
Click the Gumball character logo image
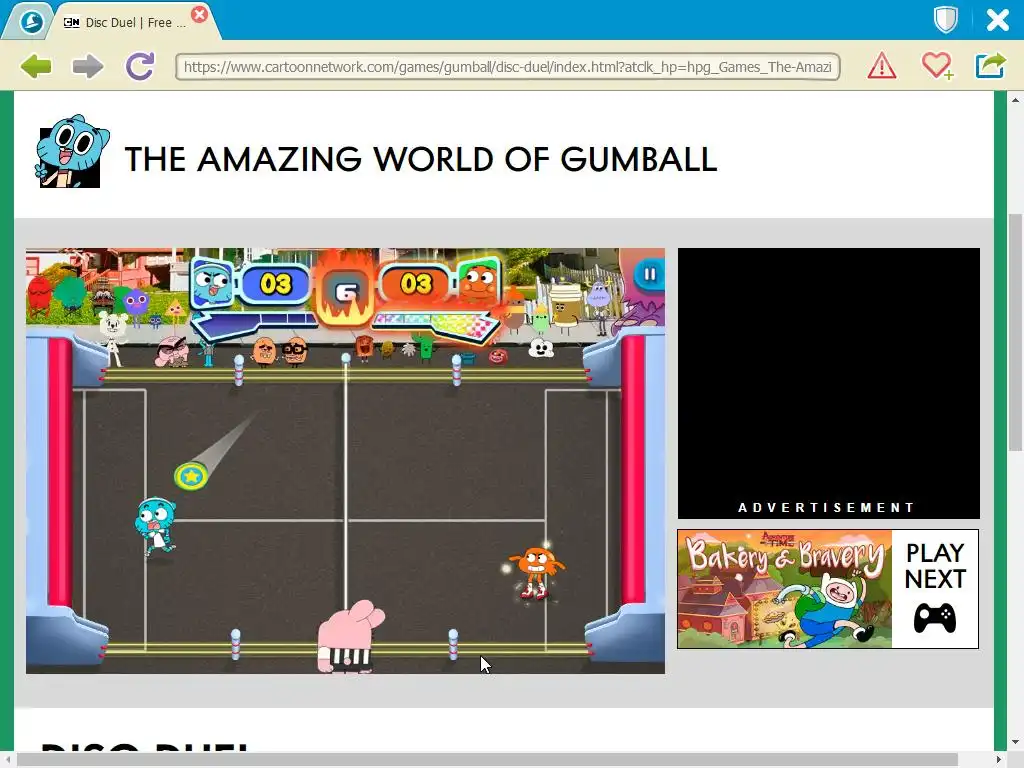(x=70, y=152)
